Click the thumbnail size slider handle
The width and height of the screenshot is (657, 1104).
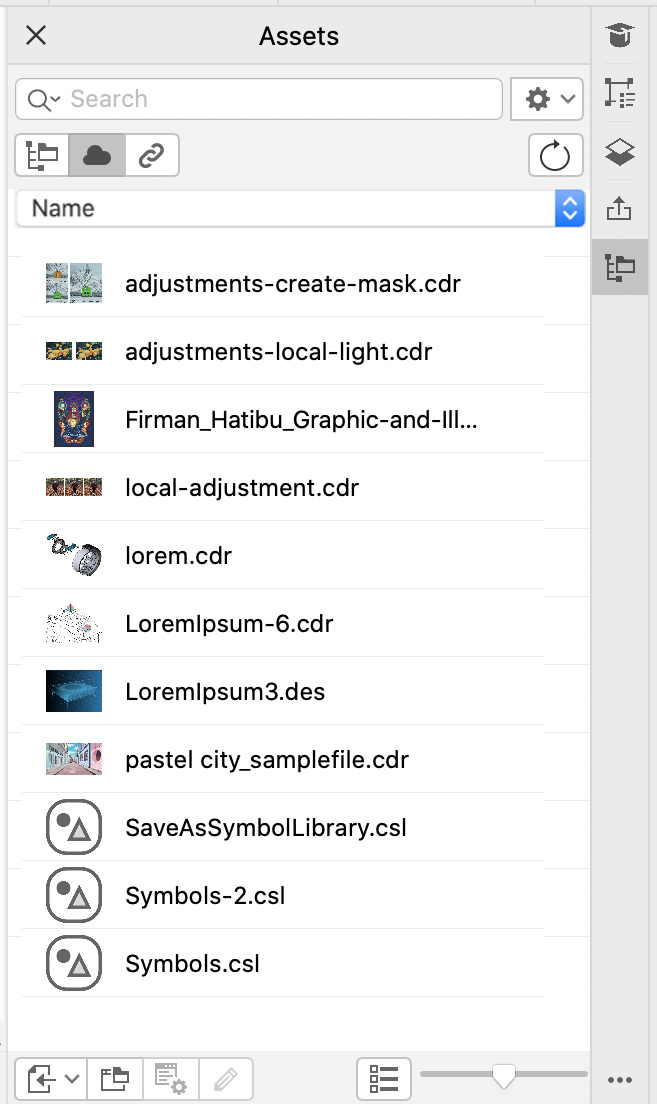click(504, 1075)
